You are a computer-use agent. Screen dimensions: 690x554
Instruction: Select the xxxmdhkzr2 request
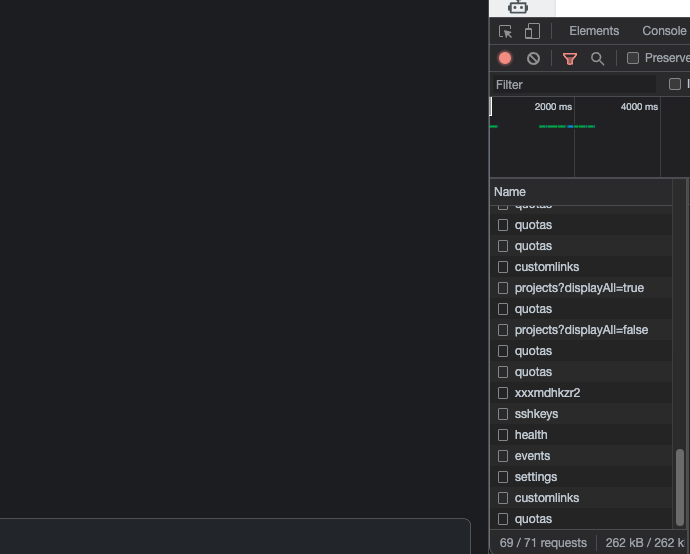click(581, 393)
